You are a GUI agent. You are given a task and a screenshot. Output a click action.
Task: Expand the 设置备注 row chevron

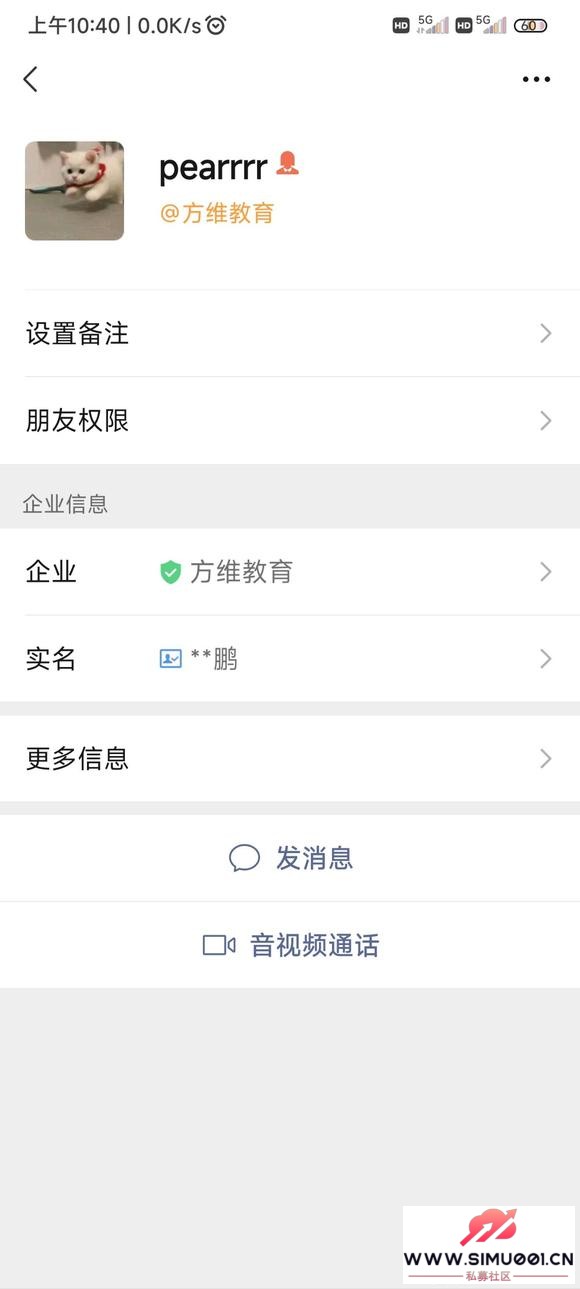(546, 334)
